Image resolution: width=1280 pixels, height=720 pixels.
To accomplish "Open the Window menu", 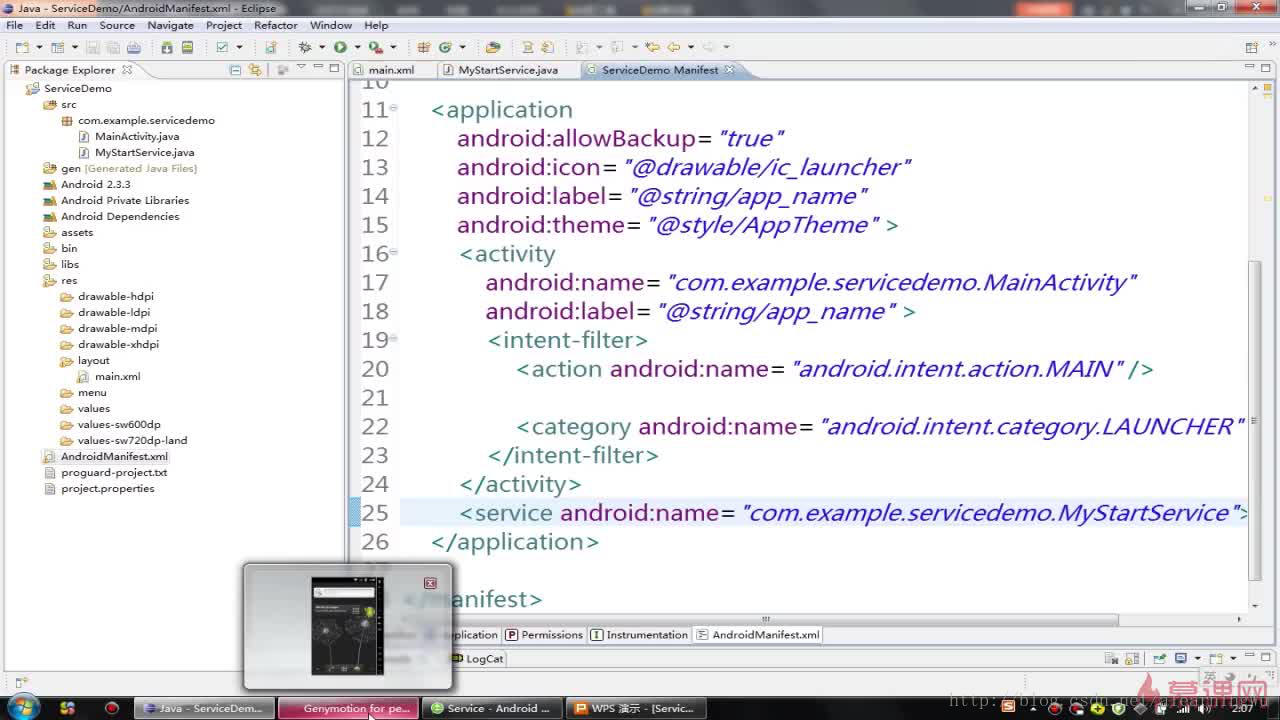I will click(x=331, y=25).
